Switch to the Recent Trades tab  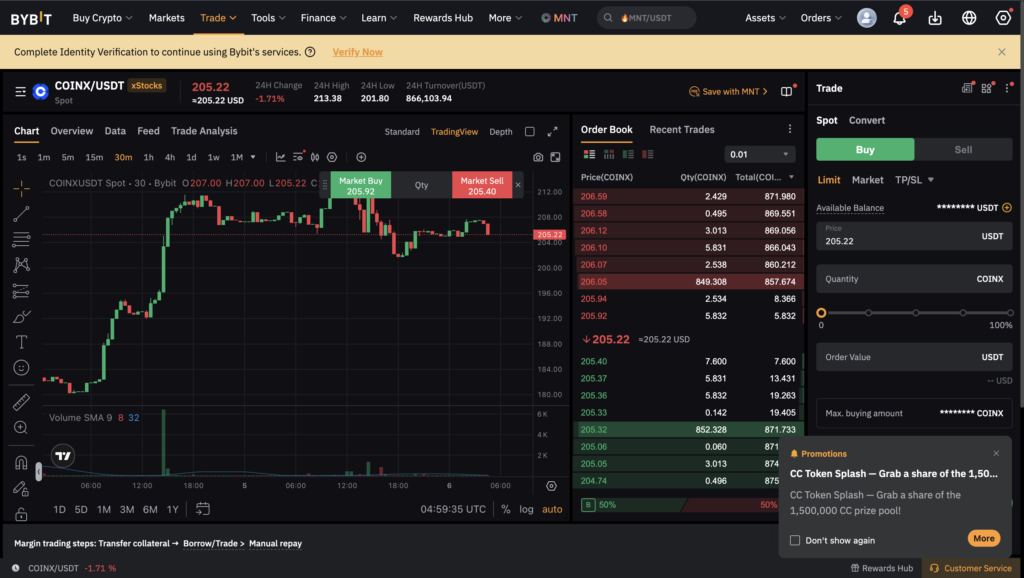pos(681,129)
